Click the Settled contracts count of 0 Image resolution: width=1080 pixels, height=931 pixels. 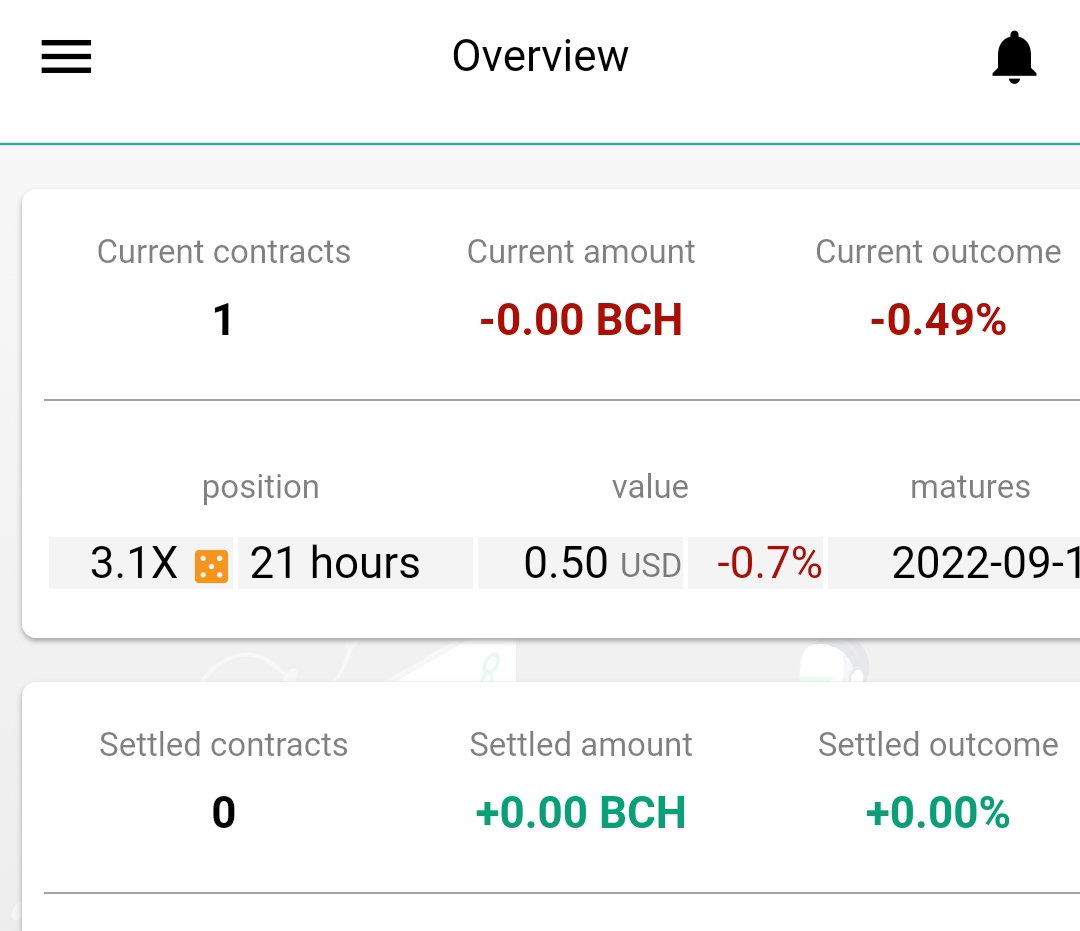223,813
